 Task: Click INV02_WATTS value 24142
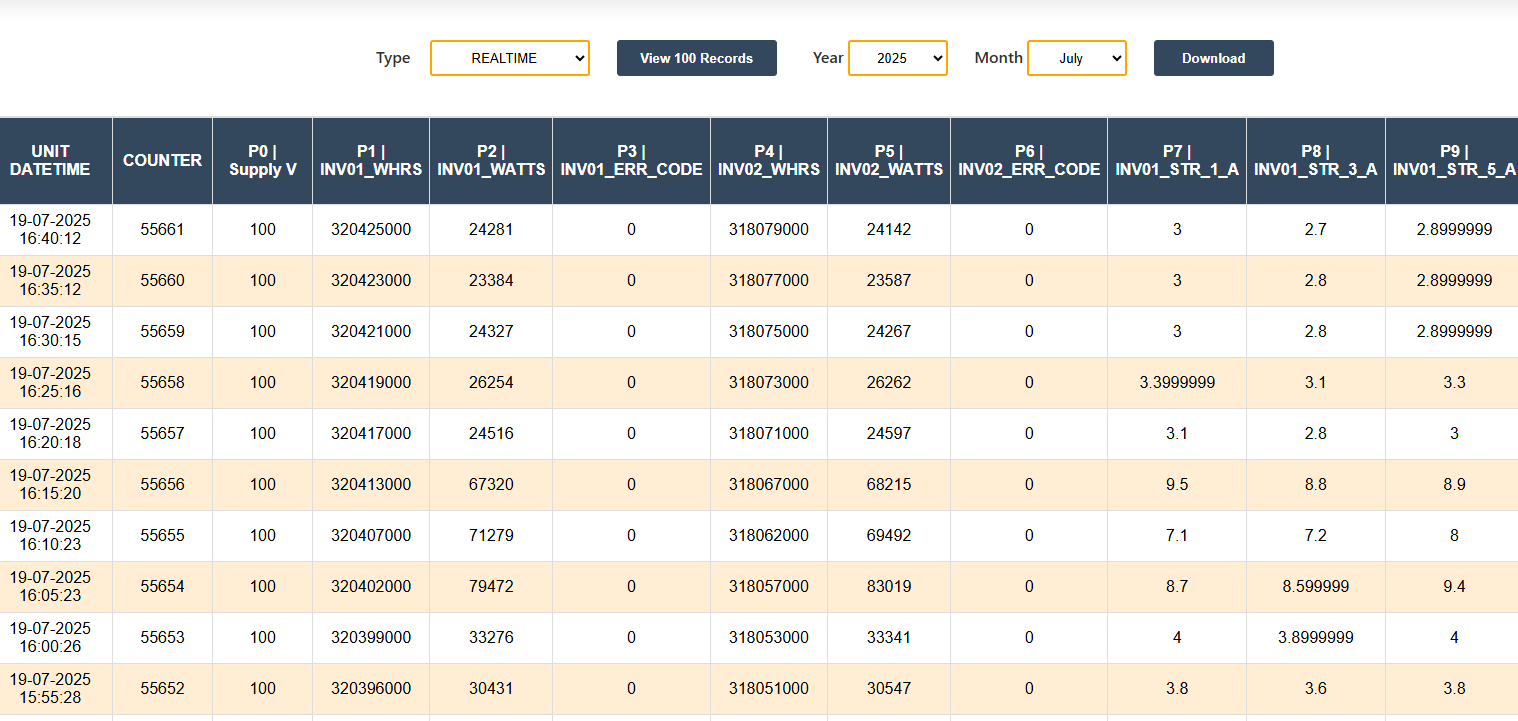pos(889,230)
